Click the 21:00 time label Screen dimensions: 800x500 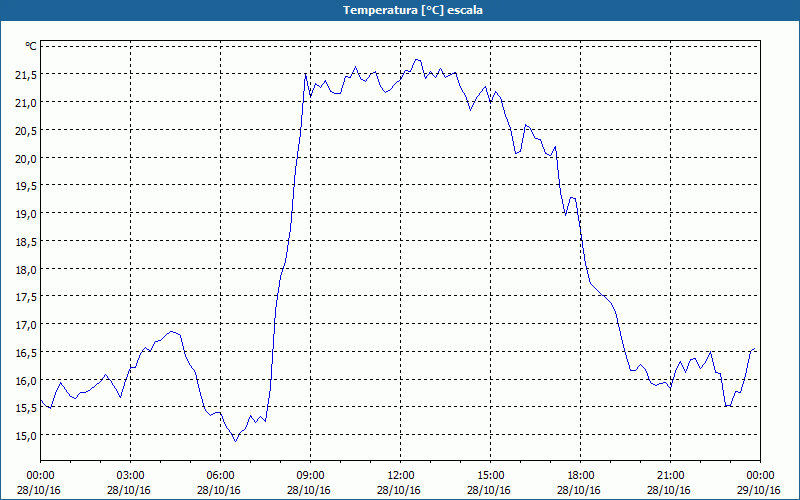670,476
